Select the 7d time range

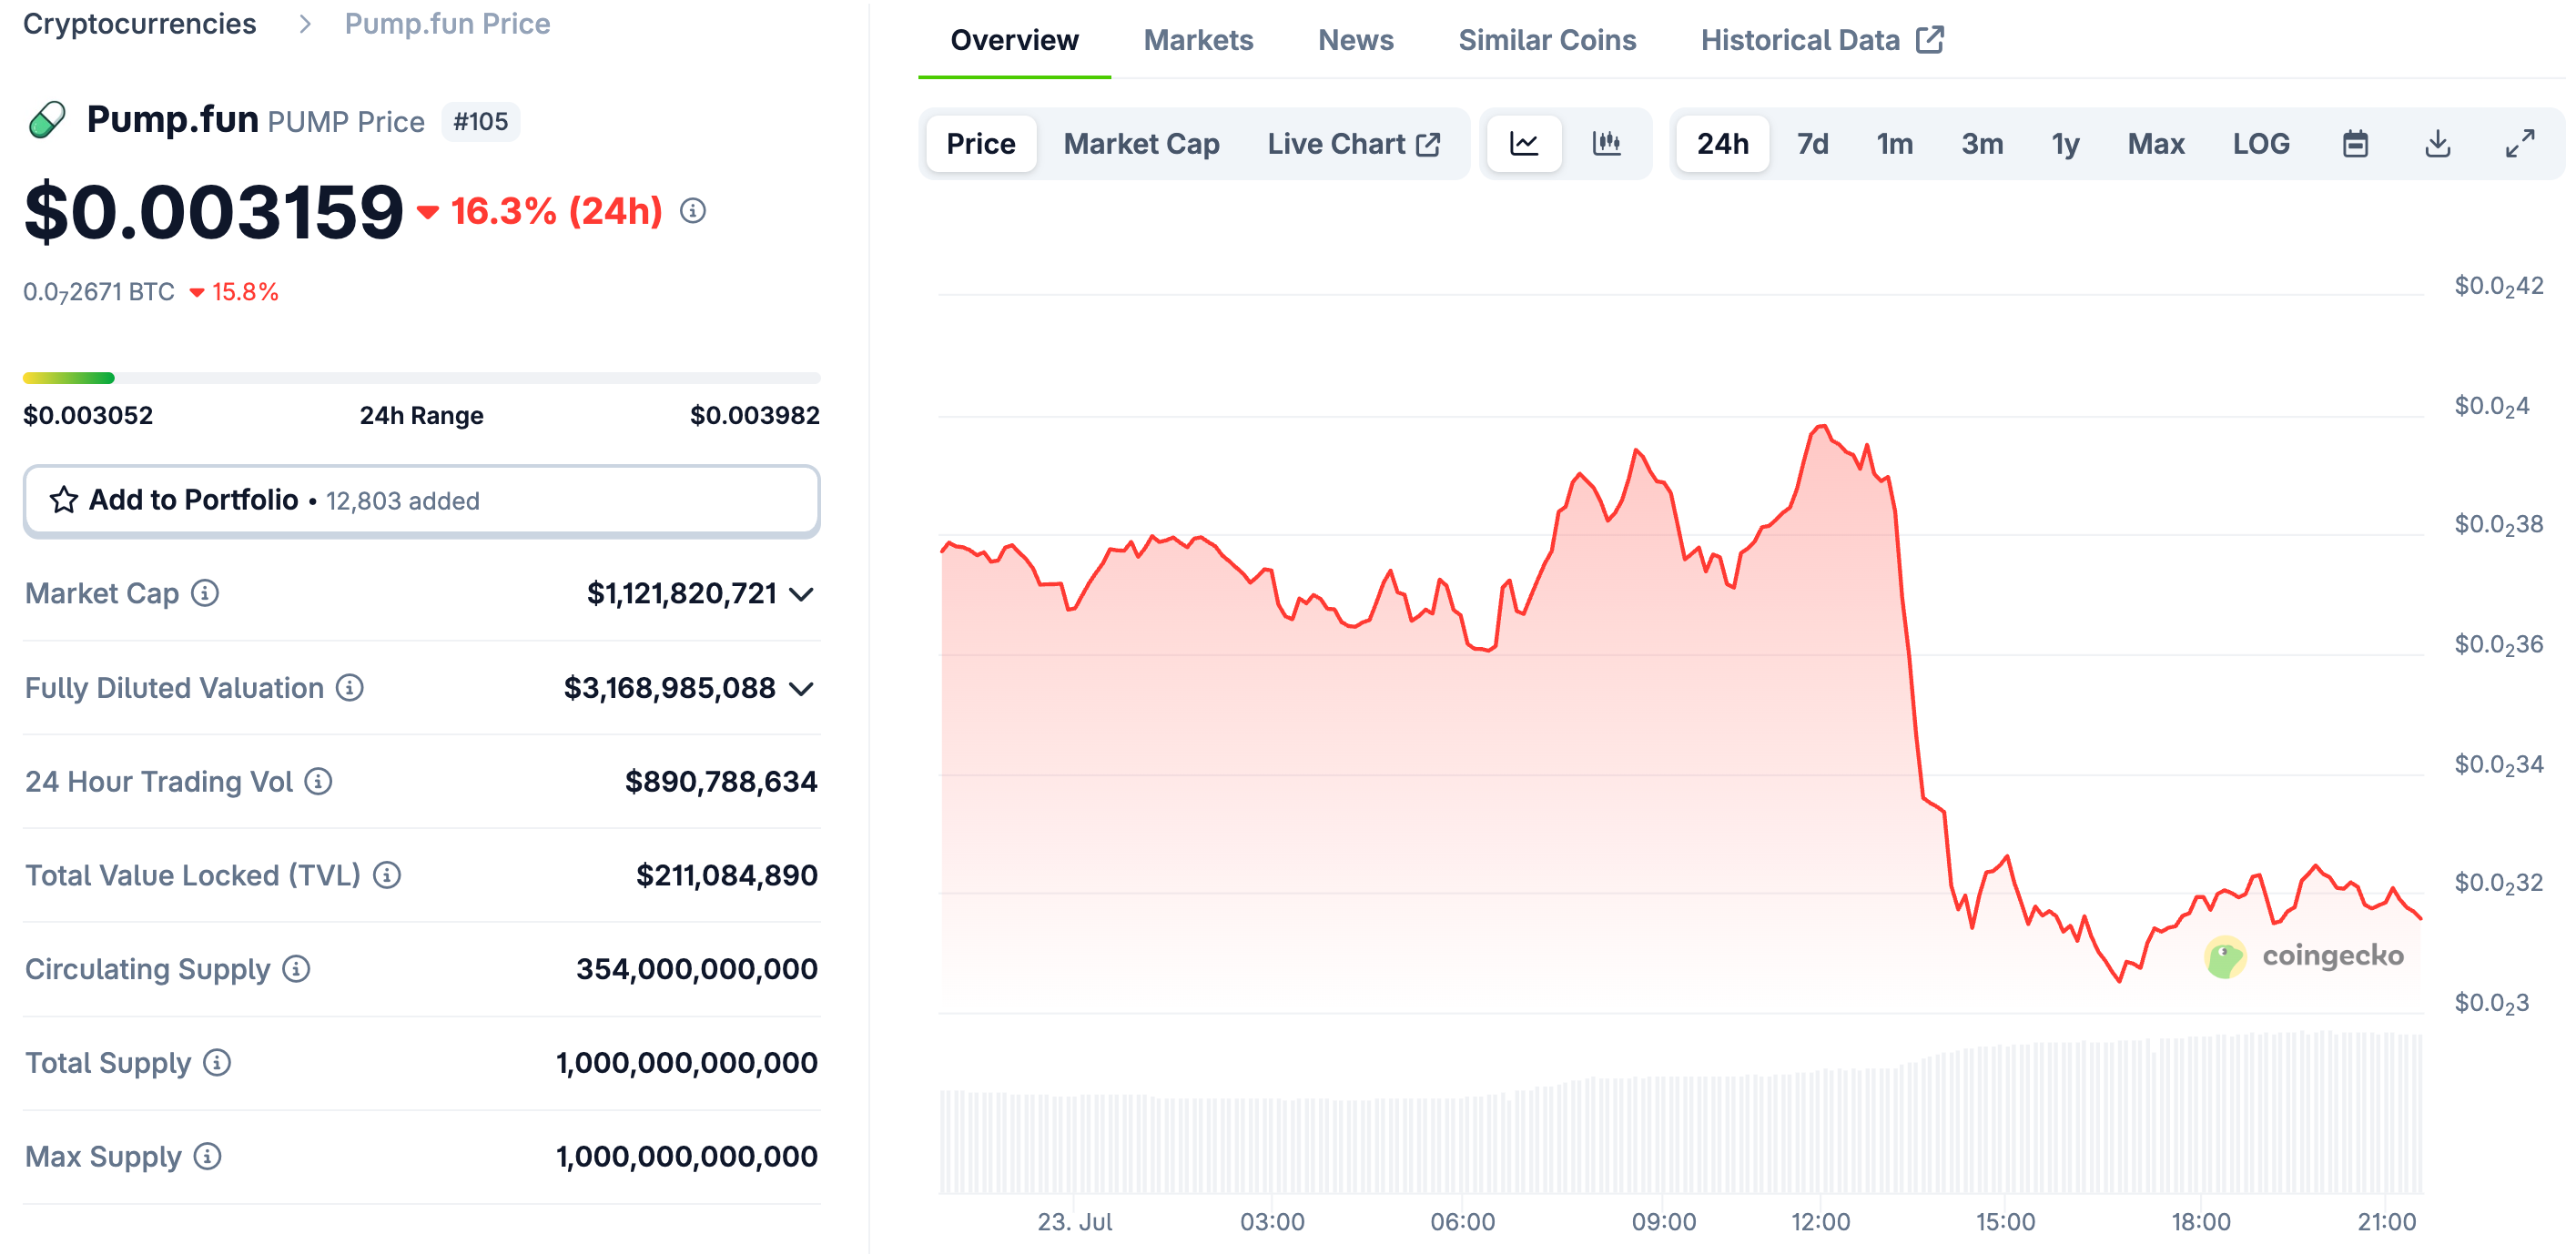(x=1812, y=144)
